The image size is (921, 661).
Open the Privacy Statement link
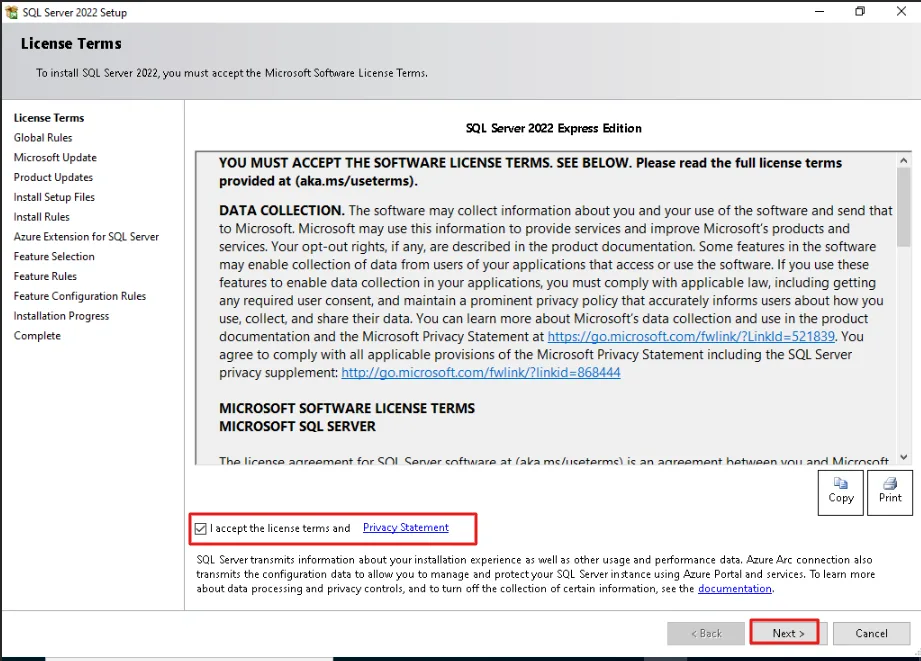tap(406, 528)
